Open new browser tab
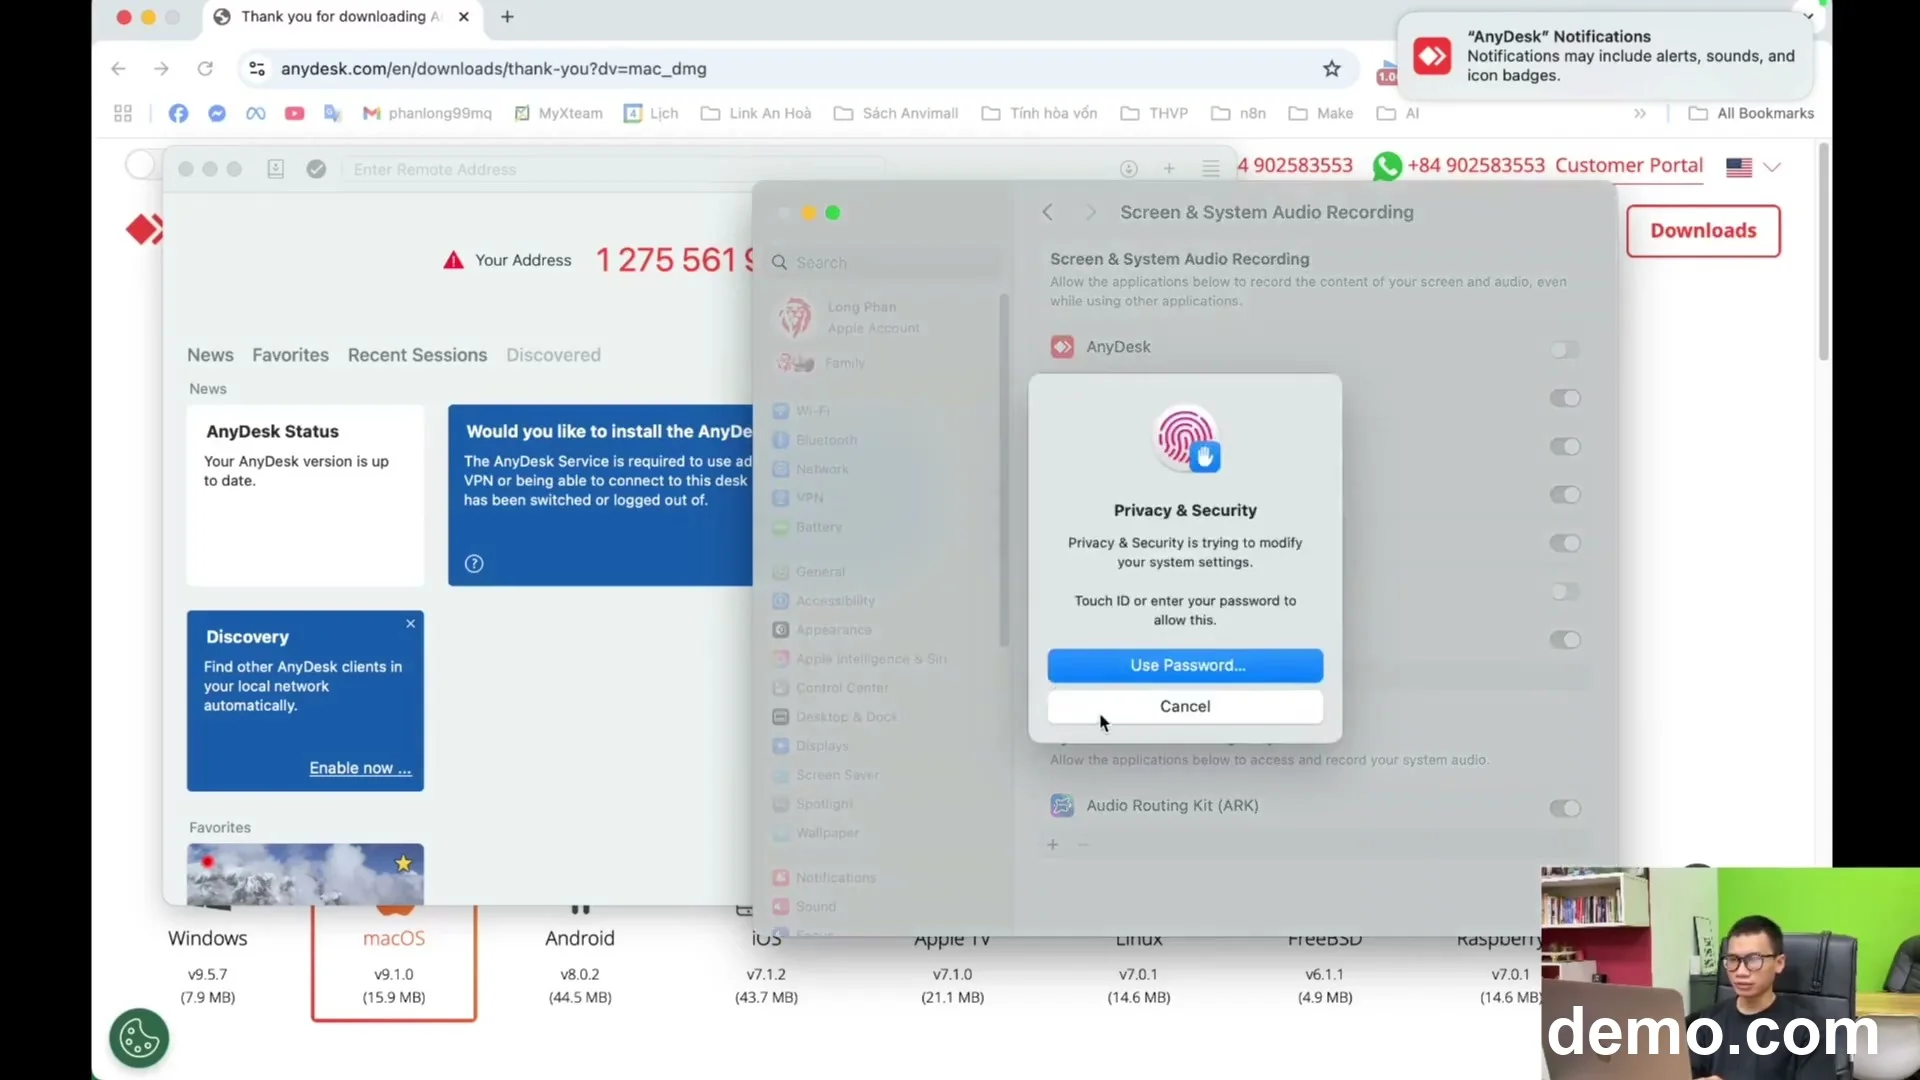 pos(507,17)
